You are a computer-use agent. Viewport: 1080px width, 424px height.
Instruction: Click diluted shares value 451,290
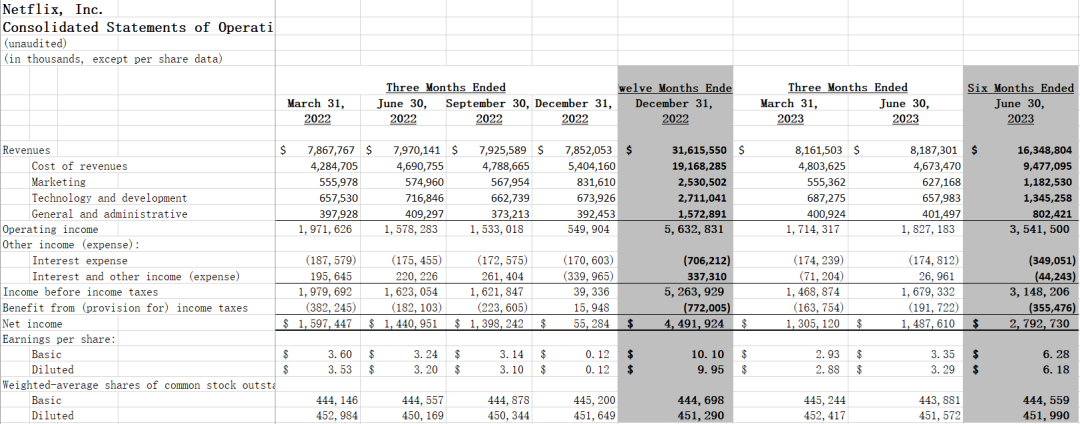click(x=702, y=416)
